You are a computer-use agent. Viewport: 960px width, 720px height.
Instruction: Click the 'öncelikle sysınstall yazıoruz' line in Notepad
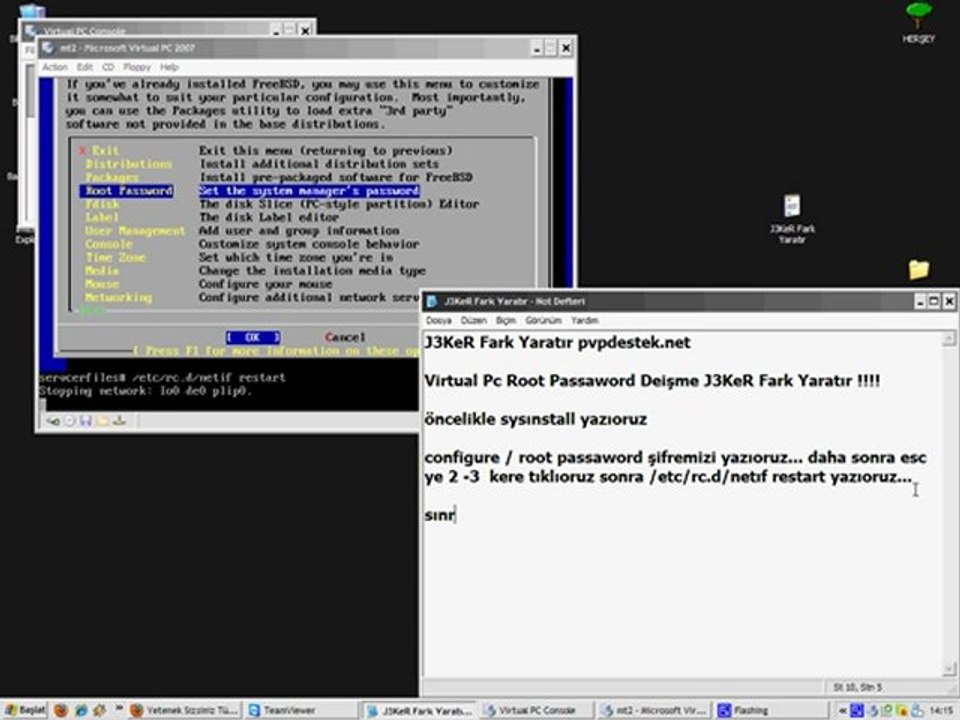(535, 419)
